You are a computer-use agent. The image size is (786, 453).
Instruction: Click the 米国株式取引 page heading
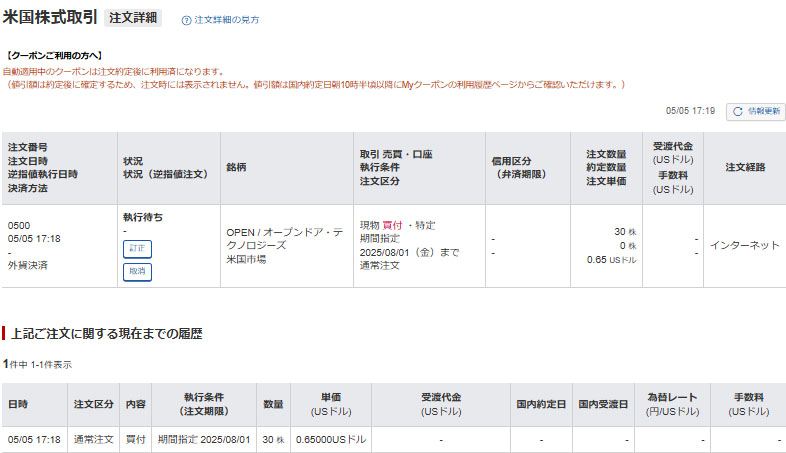tap(51, 18)
